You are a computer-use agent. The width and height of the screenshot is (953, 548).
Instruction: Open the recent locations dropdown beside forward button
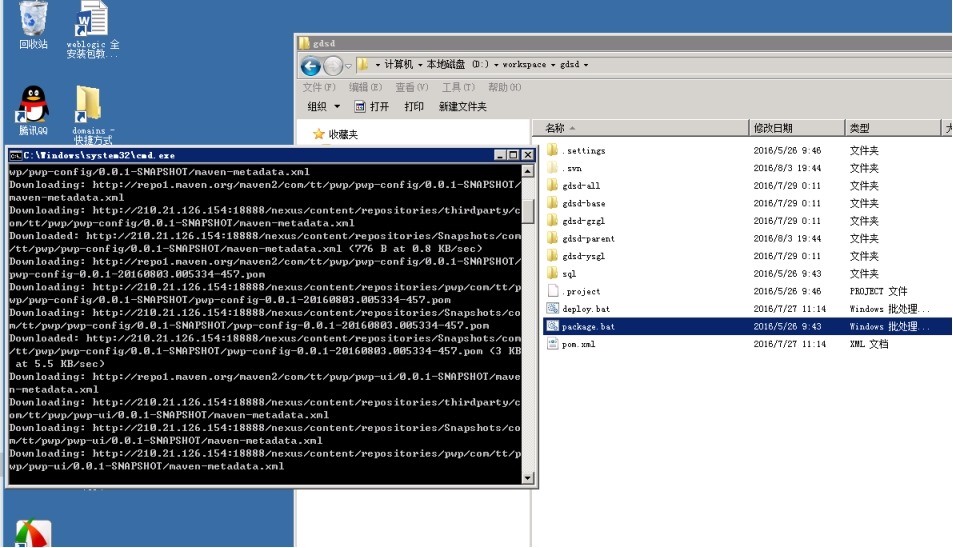(348, 66)
